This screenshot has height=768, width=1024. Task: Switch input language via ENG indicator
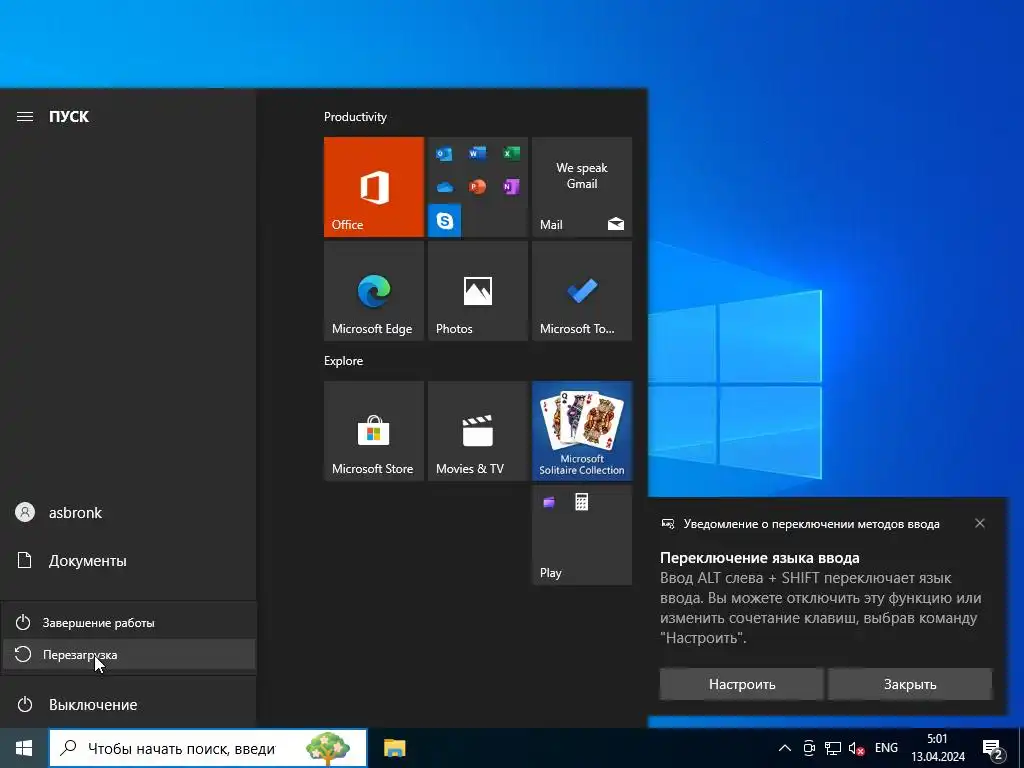pyautogui.click(x=886, y=748)
